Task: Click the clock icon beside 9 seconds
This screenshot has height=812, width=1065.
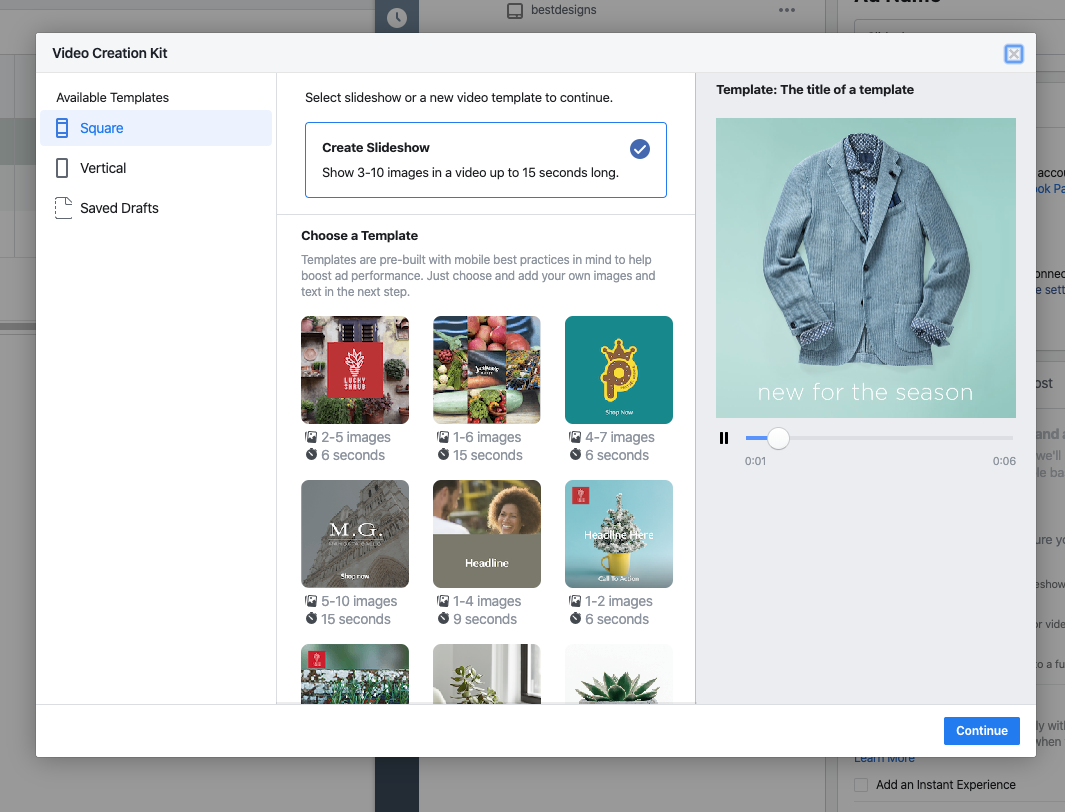Action: 443,619
